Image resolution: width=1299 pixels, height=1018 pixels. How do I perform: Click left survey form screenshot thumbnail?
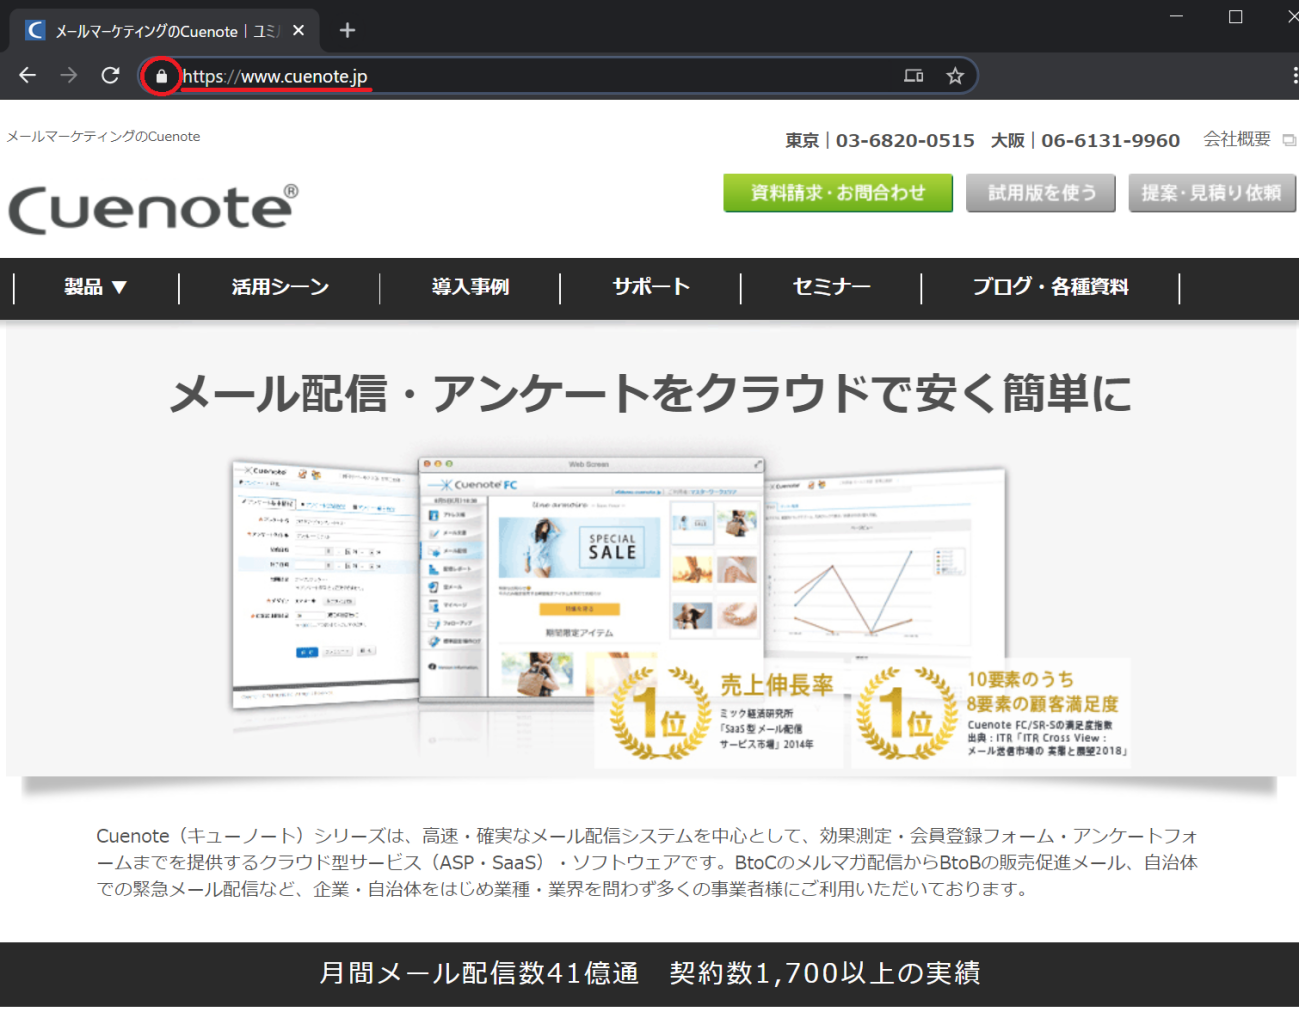(x=325, y=585)
